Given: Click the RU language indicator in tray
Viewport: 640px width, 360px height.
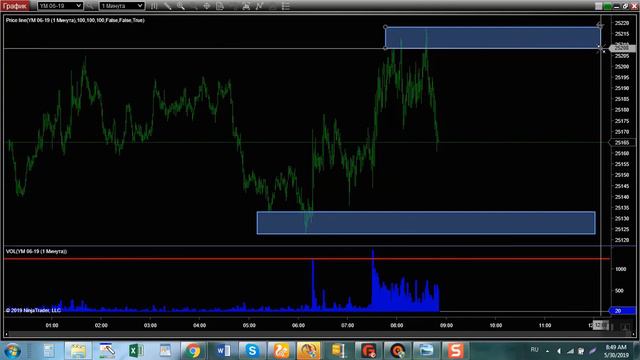Looking at the screenshot, I should (x=534, y=350).
